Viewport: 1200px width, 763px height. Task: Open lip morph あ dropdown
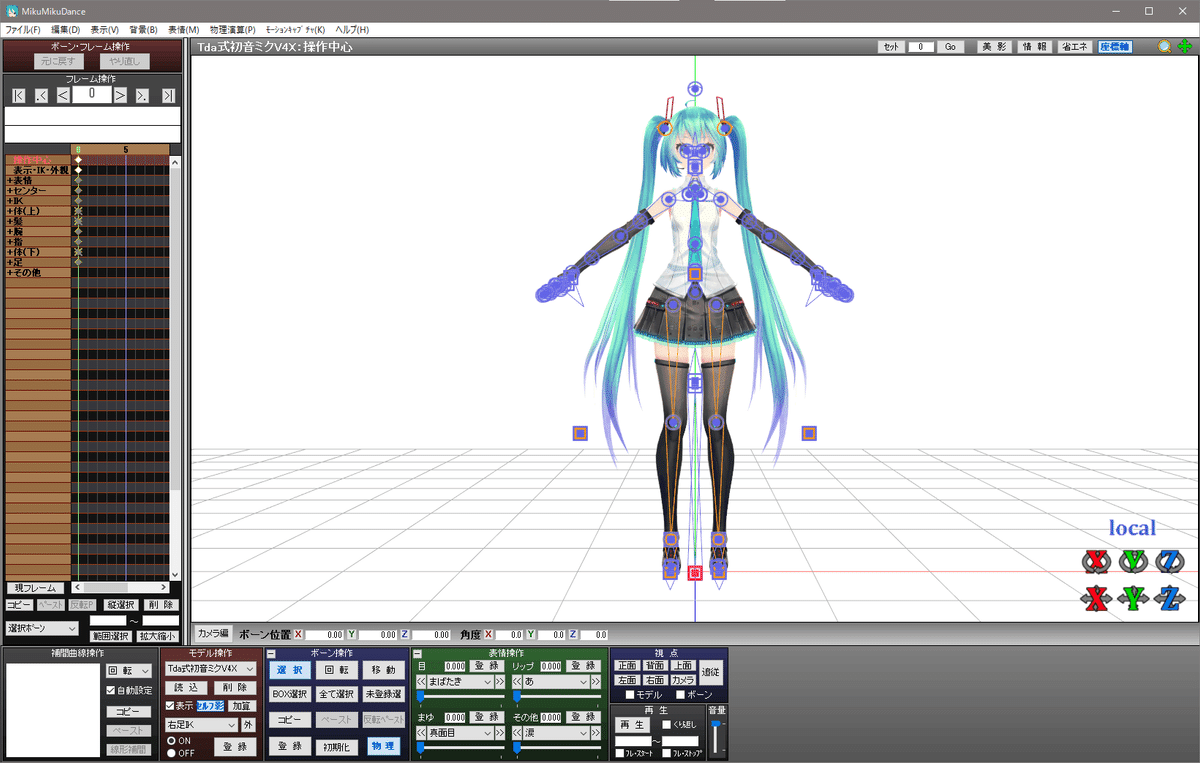point(556,681)
